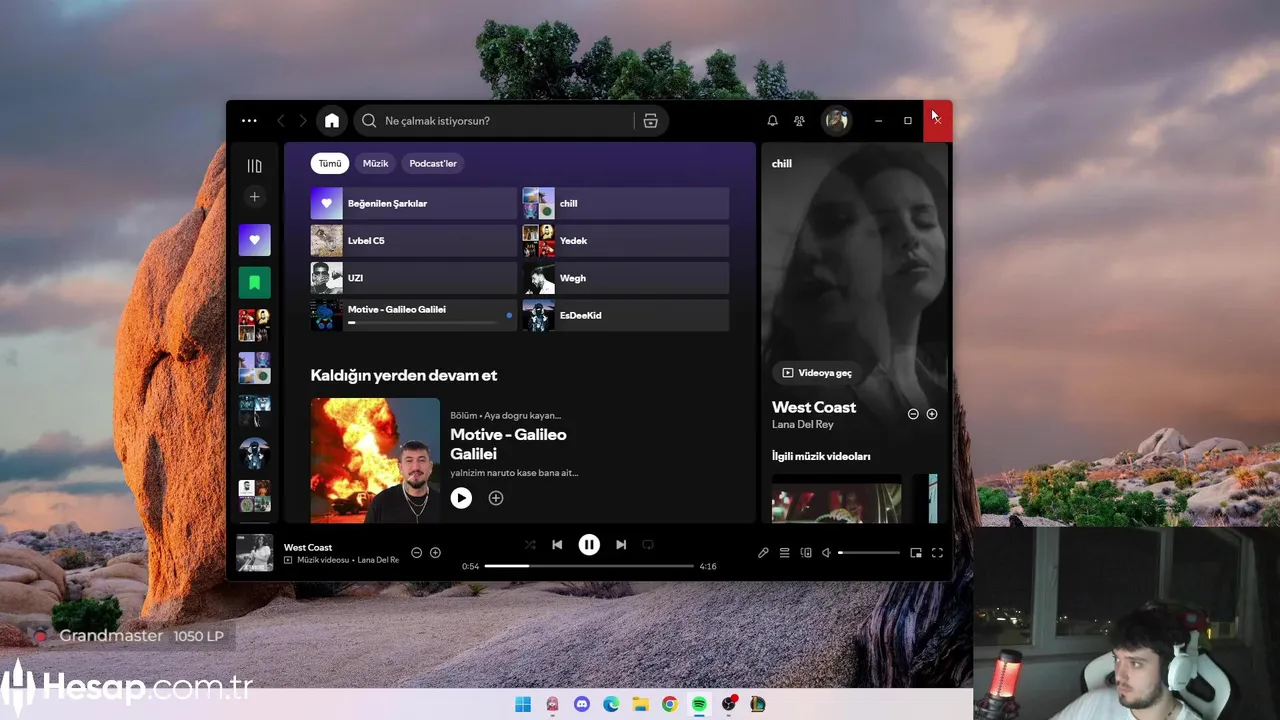Collapse the Your Library sidebar
Screen dimensions: 1280x720
pos(255,166)
